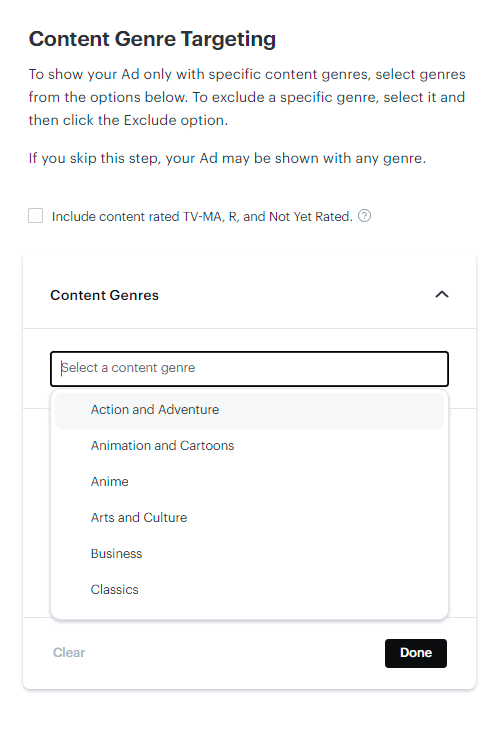502x729 pixels.
Task: Click the Clear link
Action: point(69,653)
